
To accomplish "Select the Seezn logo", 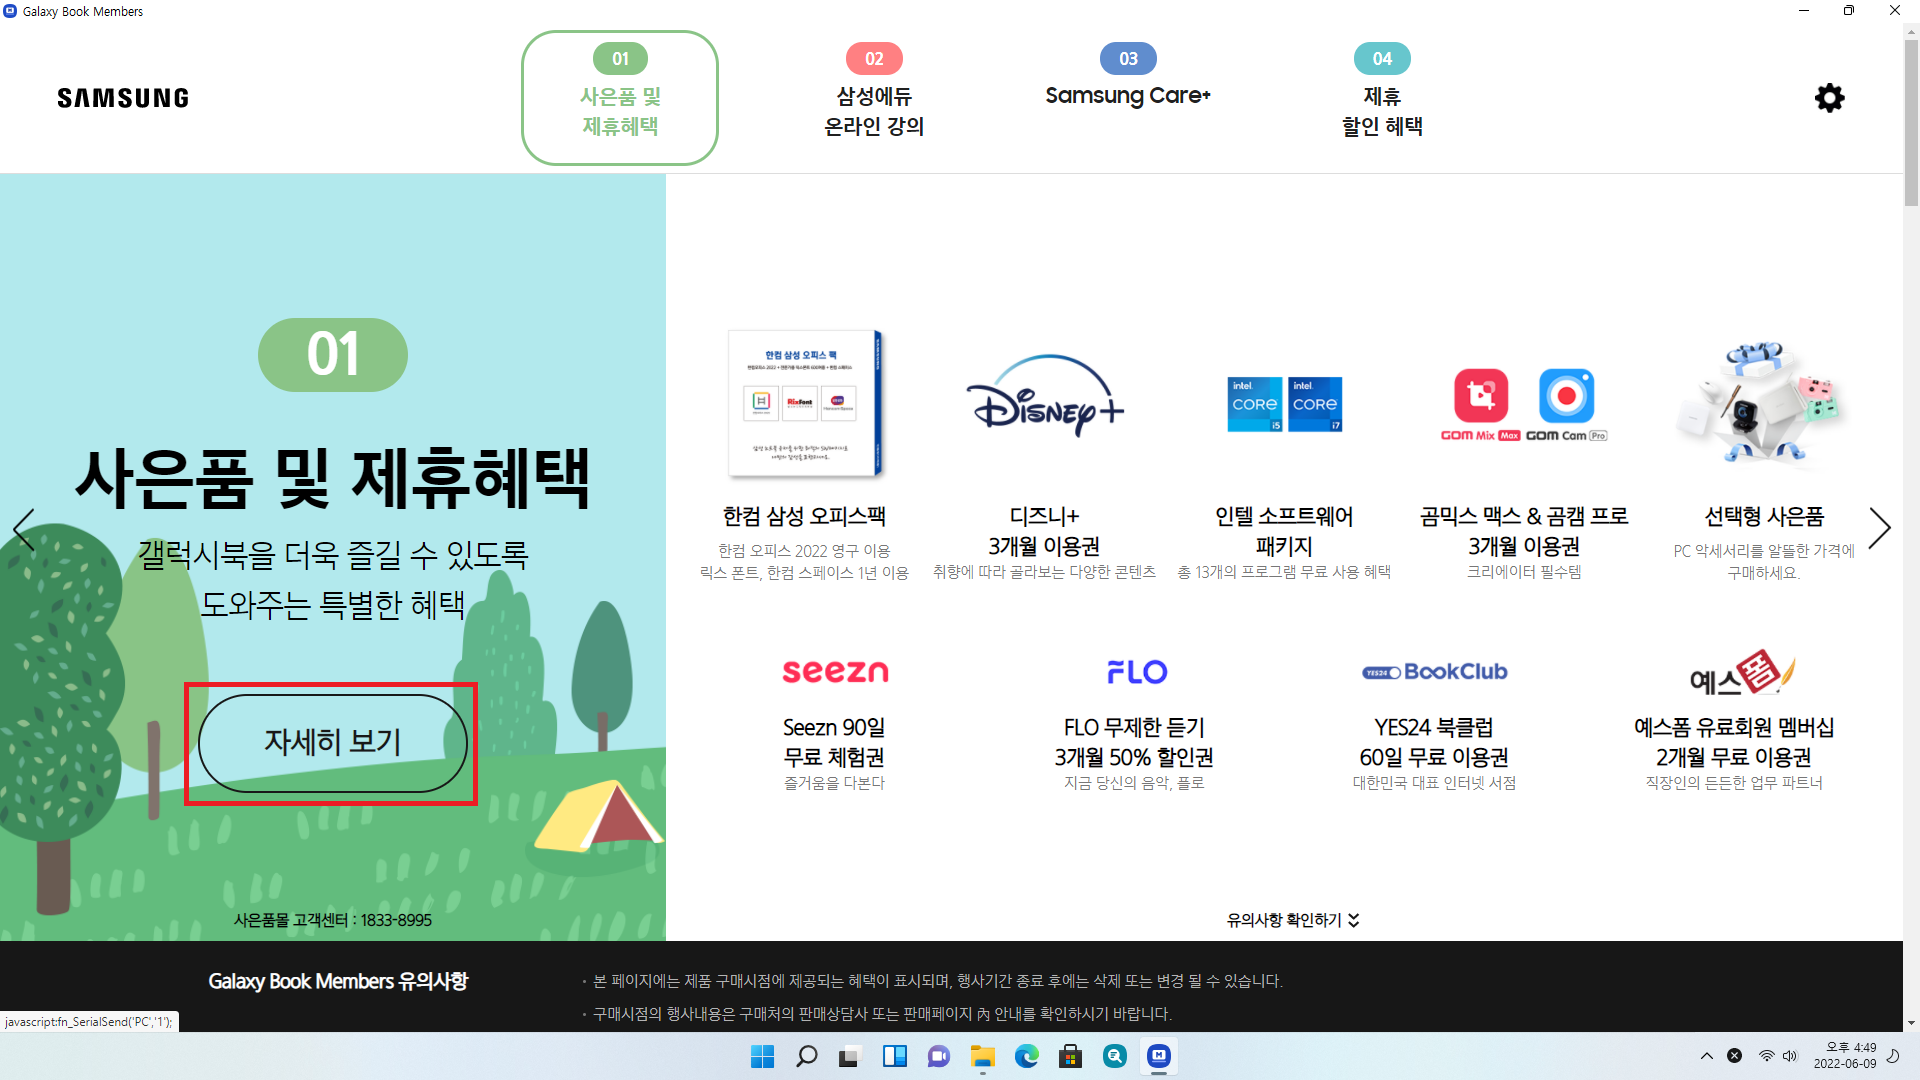I will [835, 672].
